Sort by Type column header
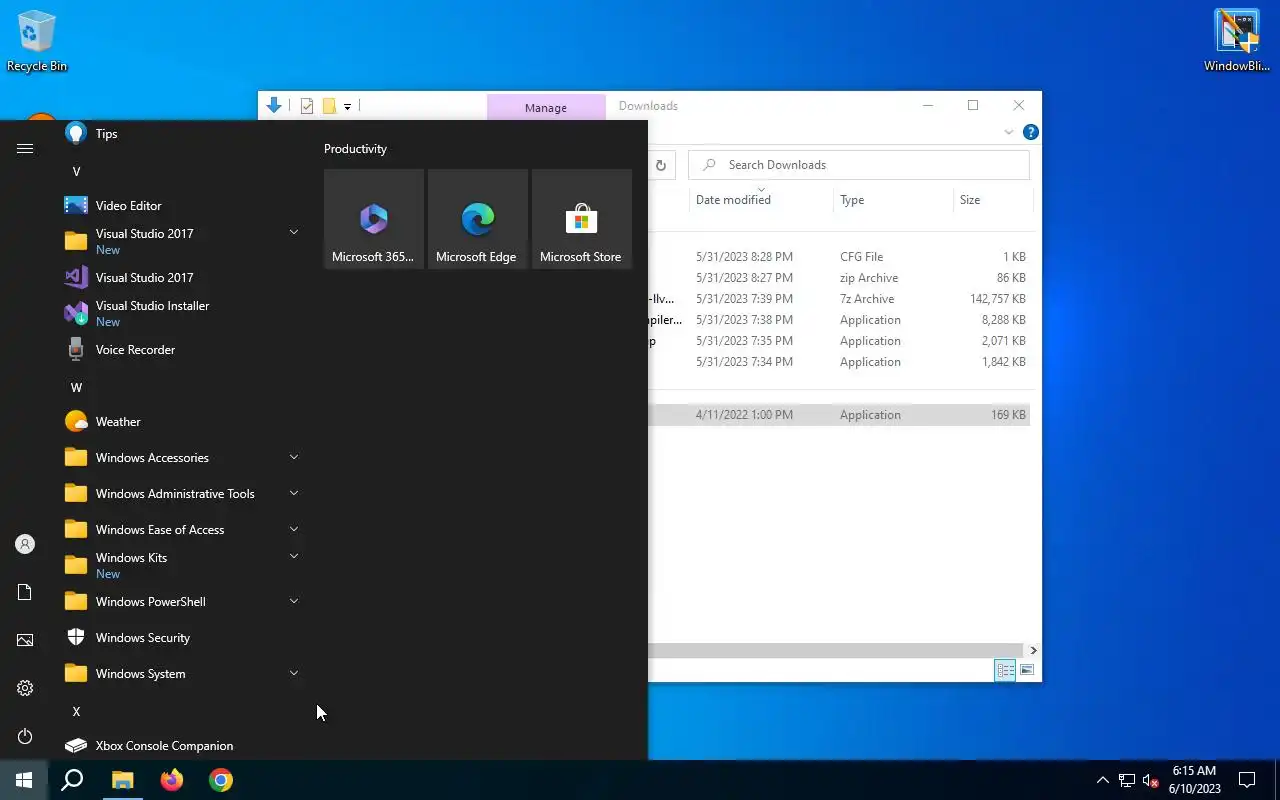Image resolution: width=1280 pixels, height=800 pixels. [893, 200]
